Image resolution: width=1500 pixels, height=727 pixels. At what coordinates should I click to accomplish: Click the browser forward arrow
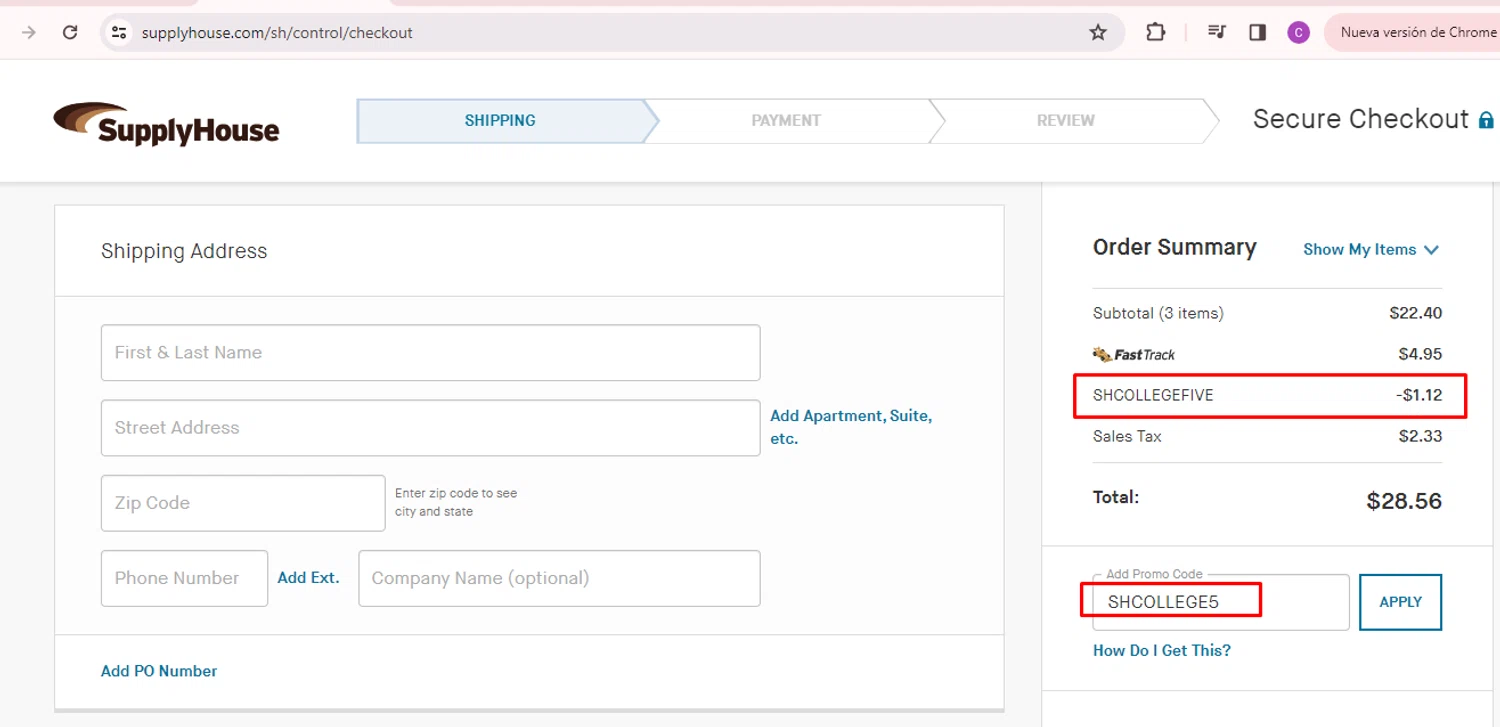[x=29, y=32]
